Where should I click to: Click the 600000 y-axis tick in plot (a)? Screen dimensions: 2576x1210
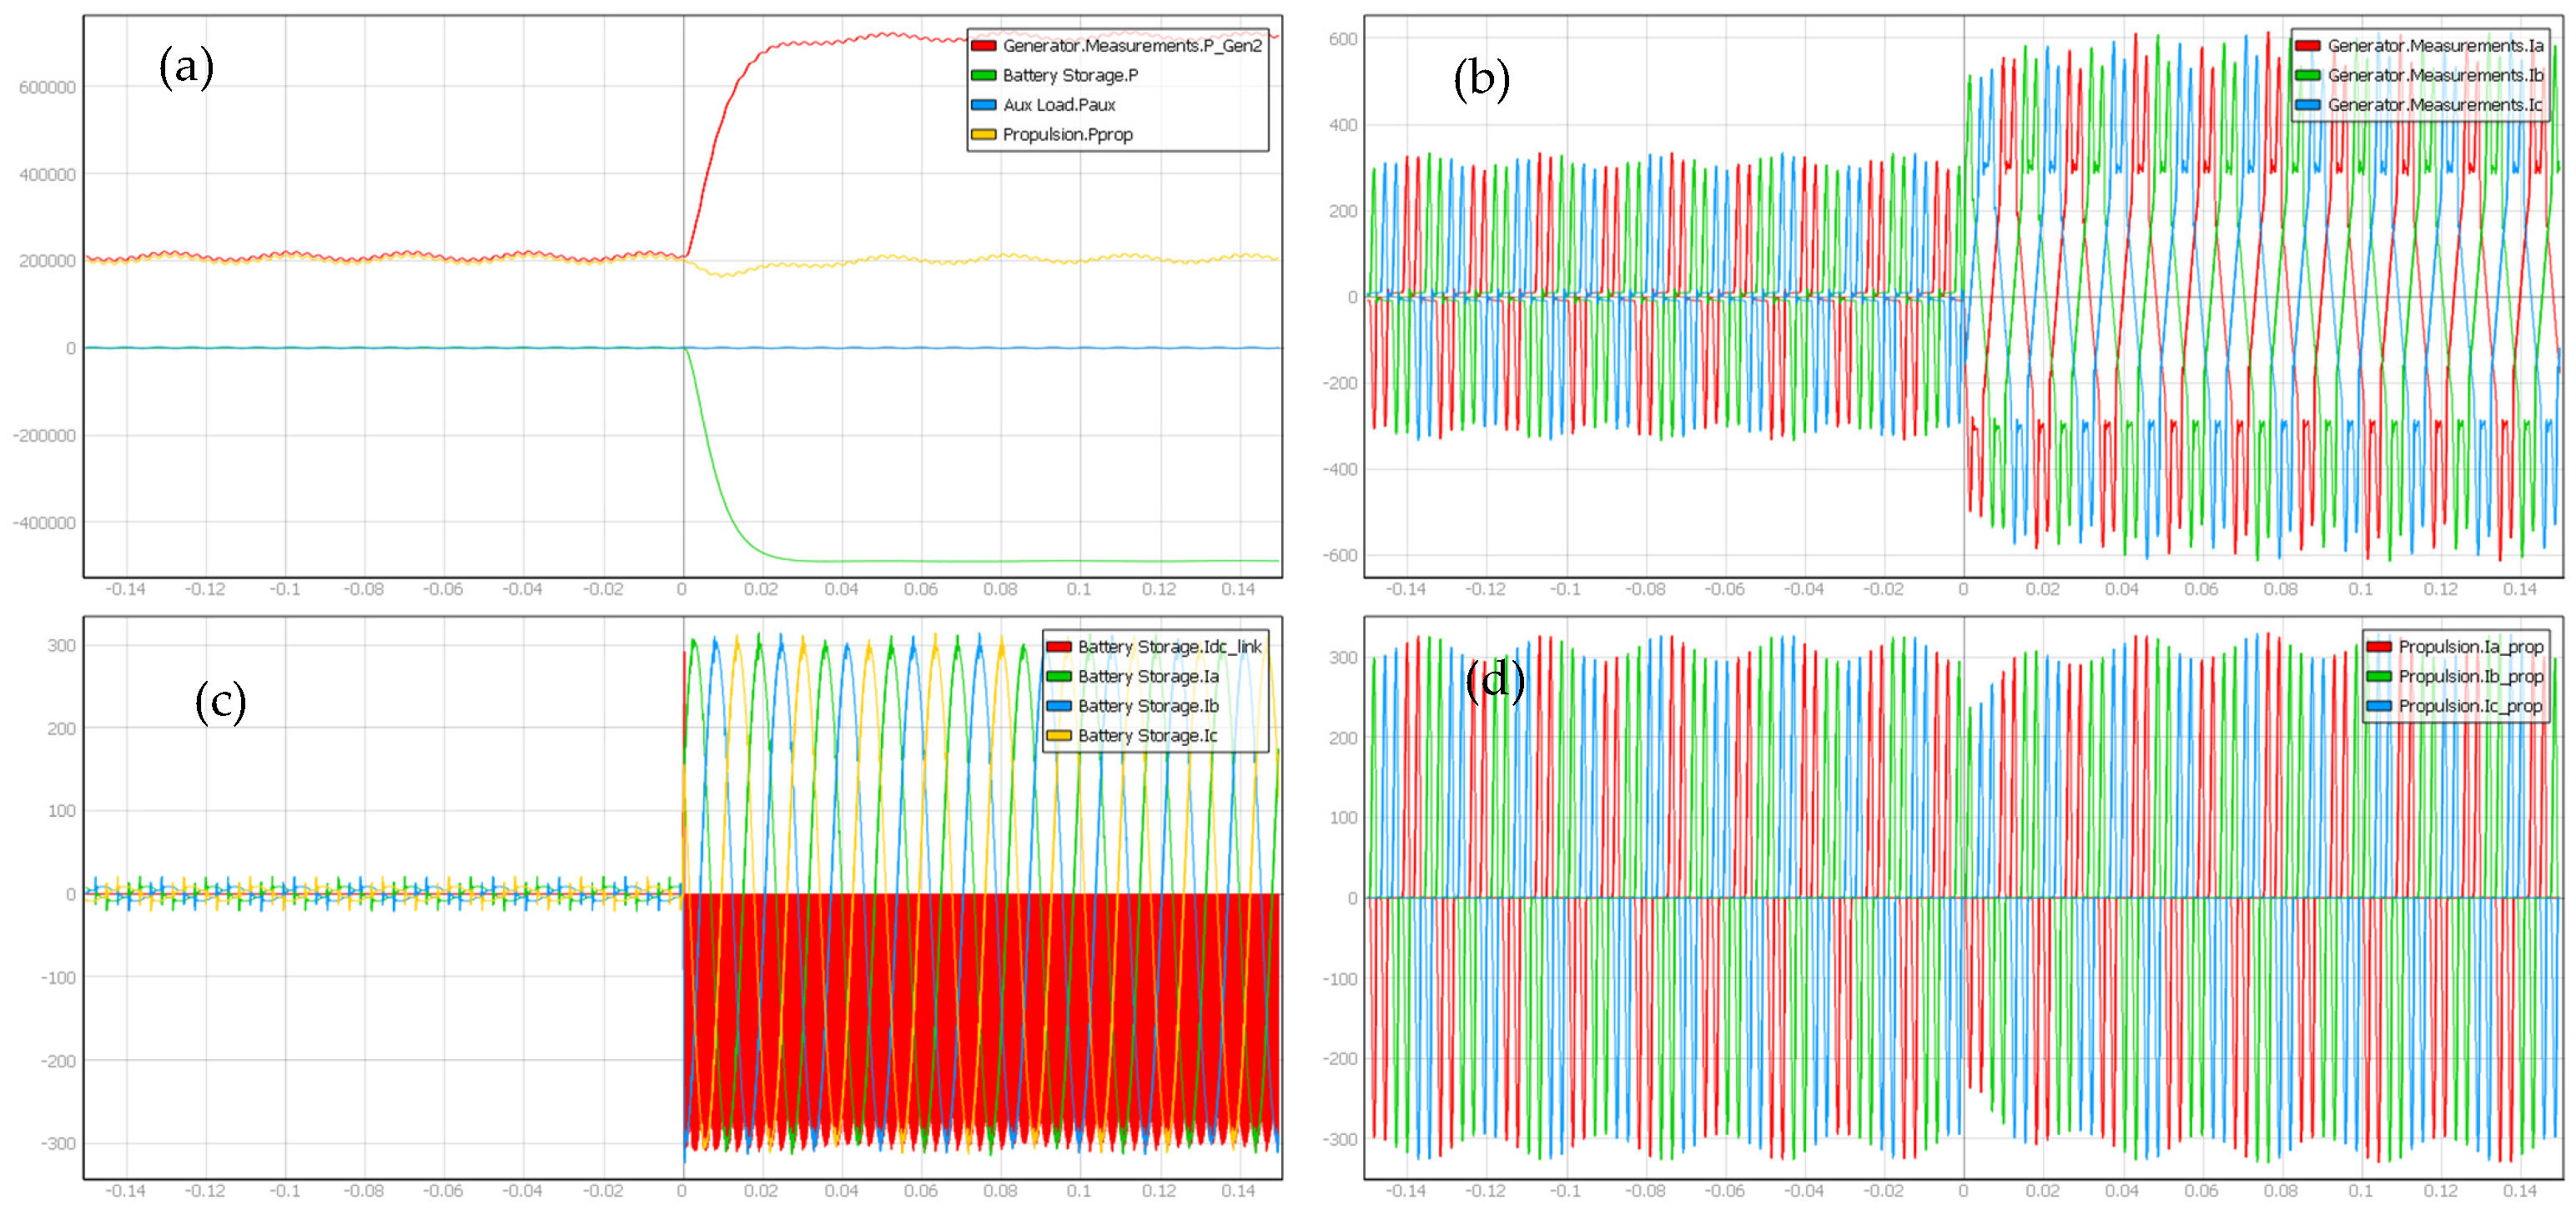(47, 88)
